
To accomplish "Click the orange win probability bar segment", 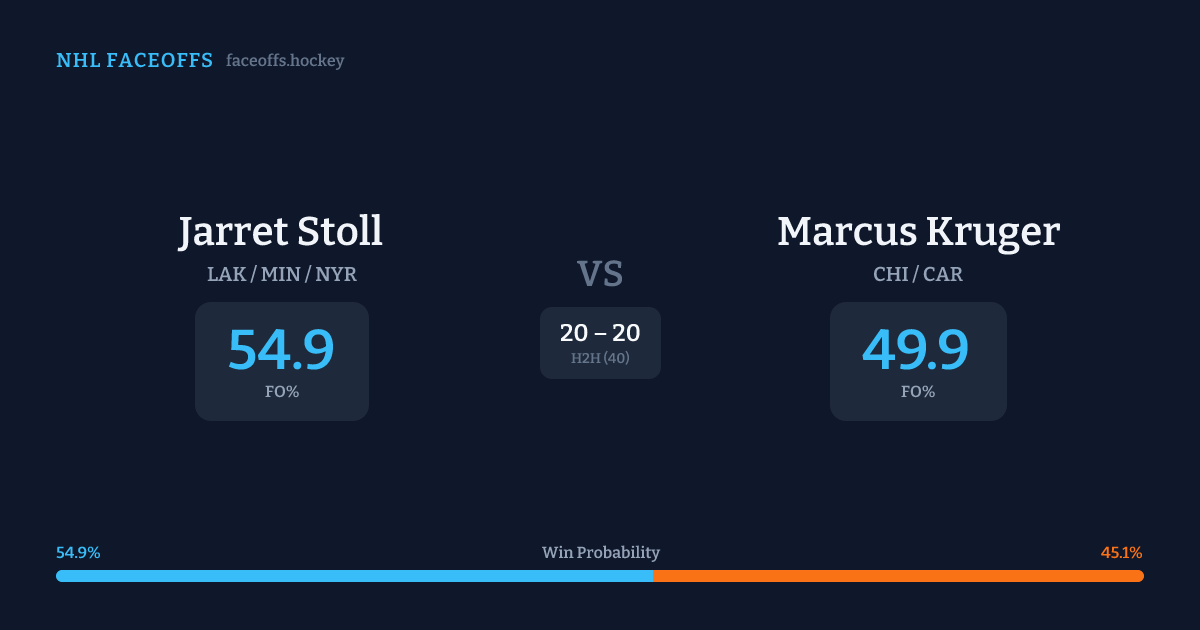I will 898,576.
